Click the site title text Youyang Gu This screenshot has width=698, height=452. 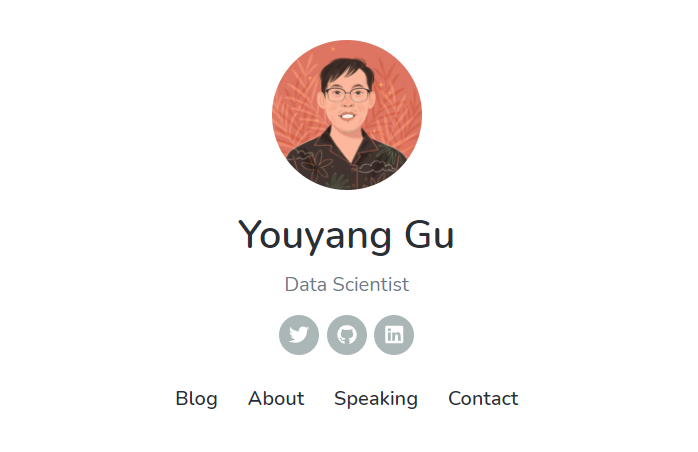pos(346,236)
